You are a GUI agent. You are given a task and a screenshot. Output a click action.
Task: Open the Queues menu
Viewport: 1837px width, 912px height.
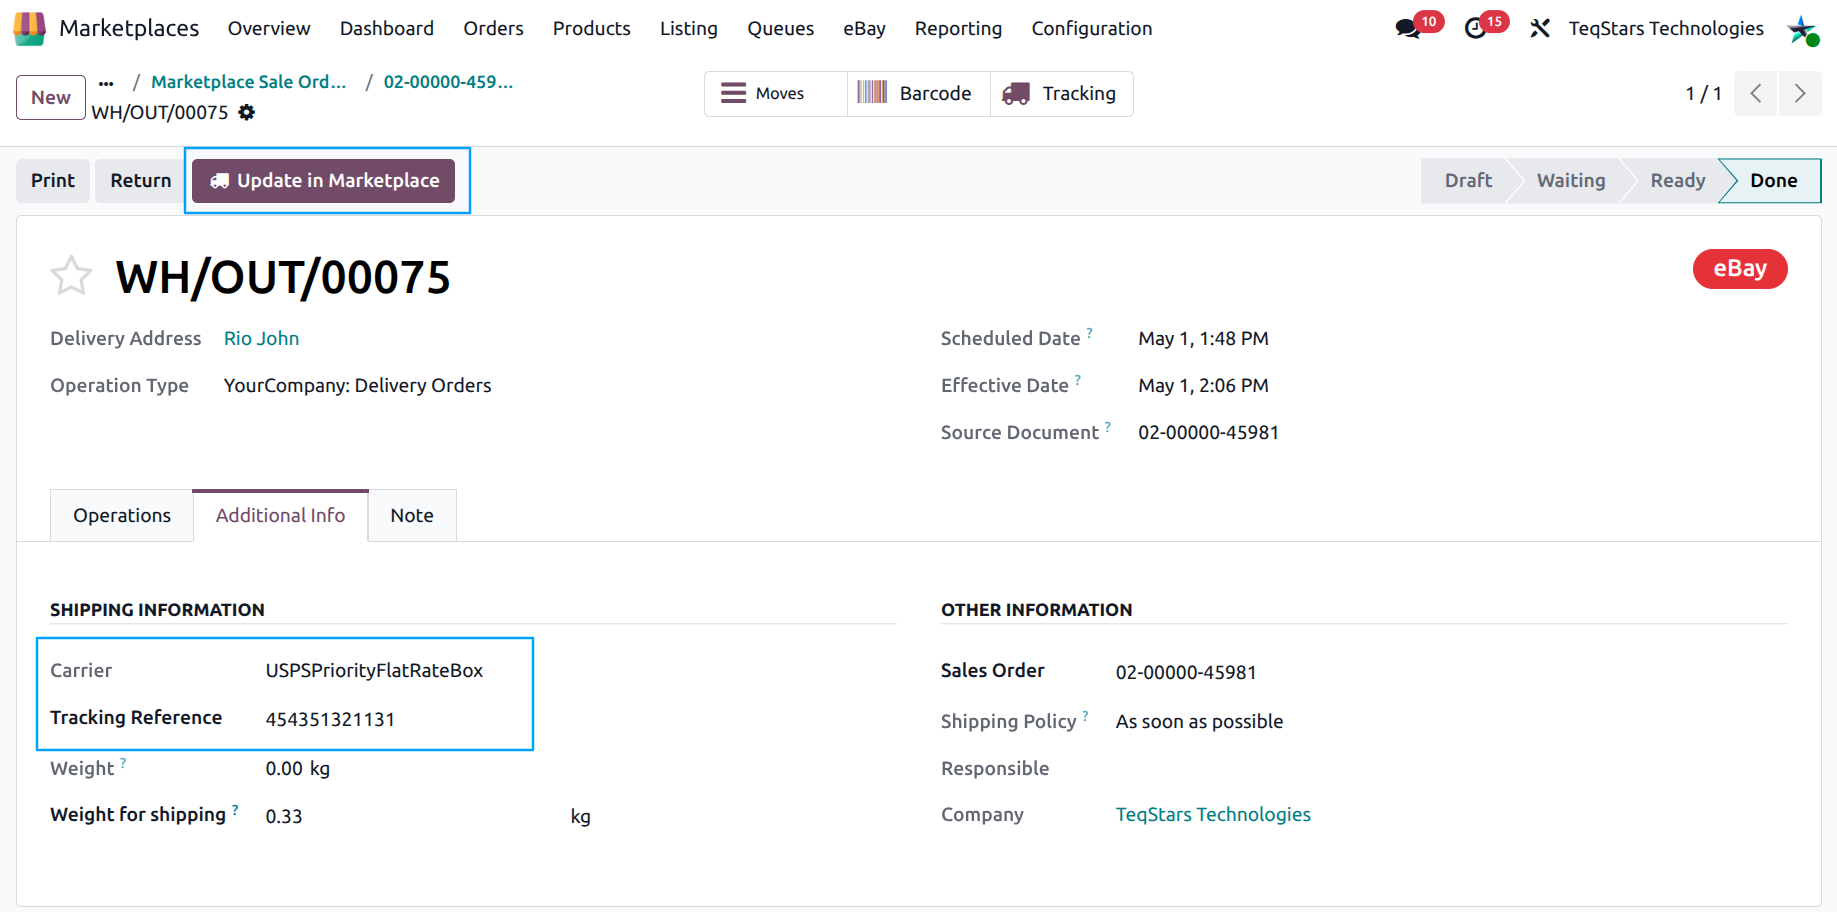click(x=781, y=29)
